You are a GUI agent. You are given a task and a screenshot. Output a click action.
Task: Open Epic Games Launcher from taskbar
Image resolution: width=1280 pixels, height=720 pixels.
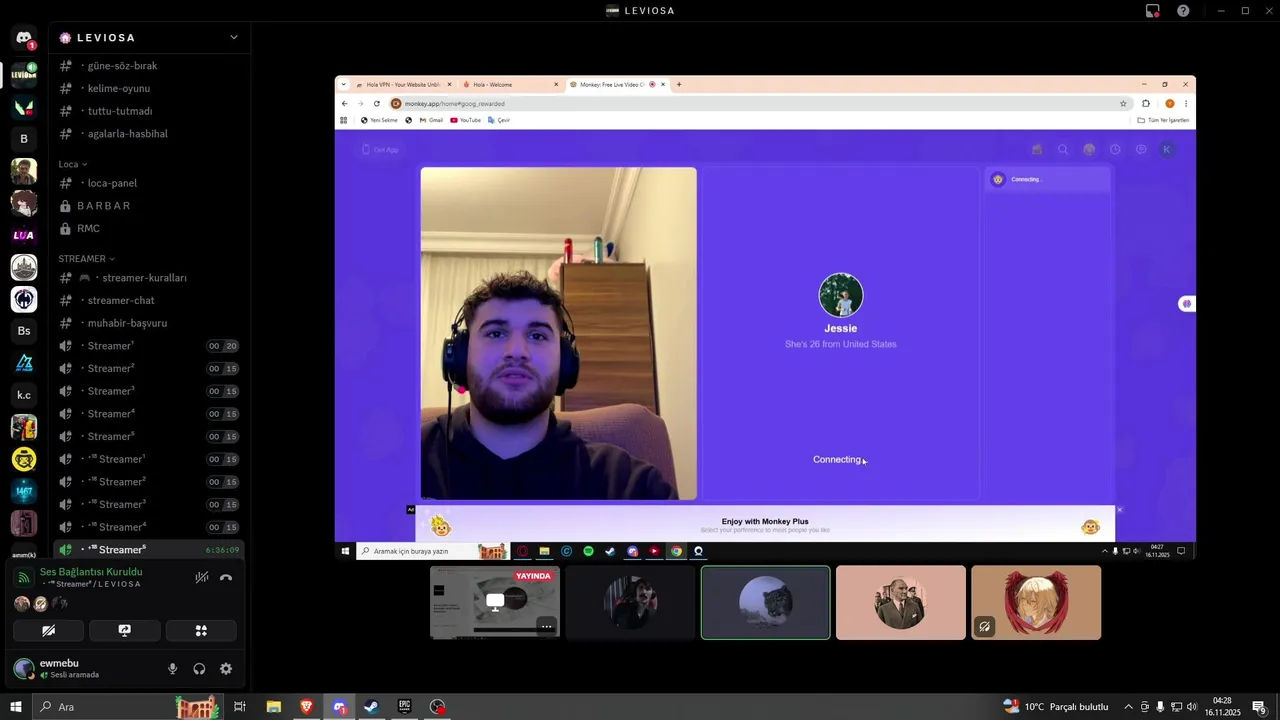tap(404, 707)
